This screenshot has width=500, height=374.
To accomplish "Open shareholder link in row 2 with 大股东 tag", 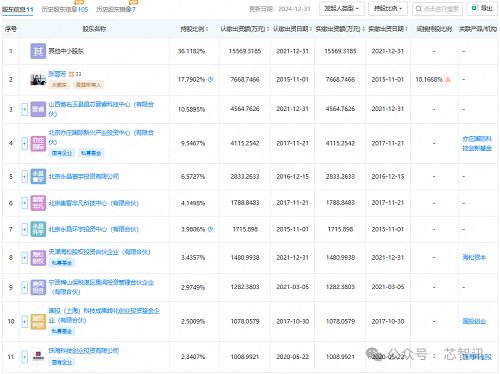I will 57,74.
